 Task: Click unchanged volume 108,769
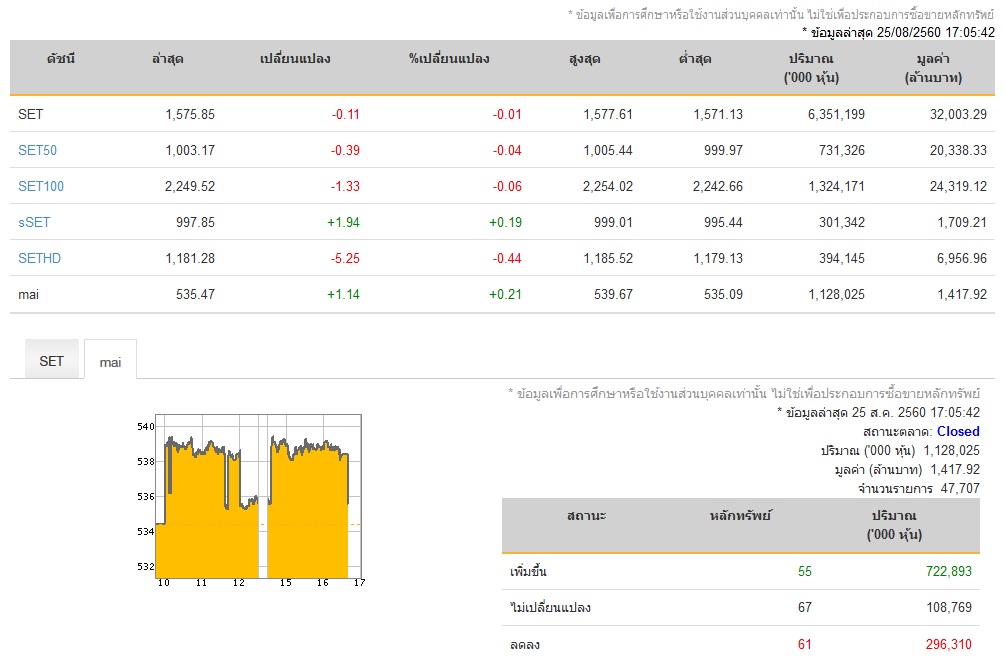949,607
